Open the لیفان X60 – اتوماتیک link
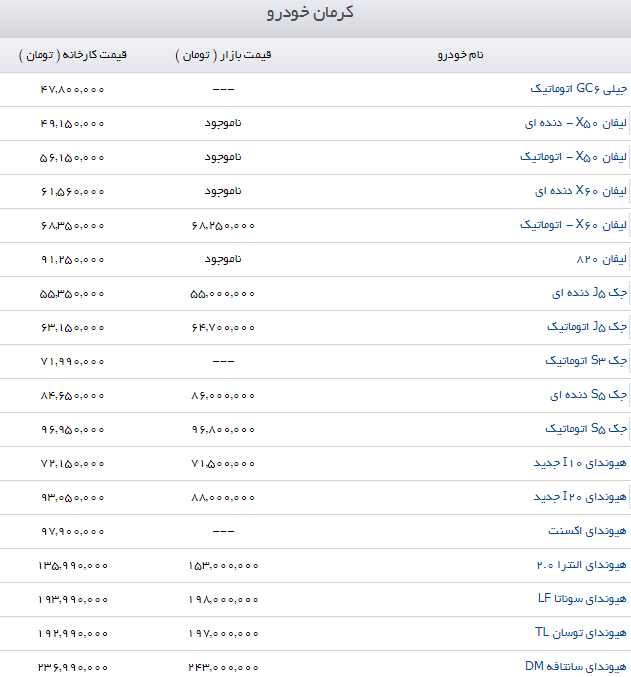 [574, 225]
